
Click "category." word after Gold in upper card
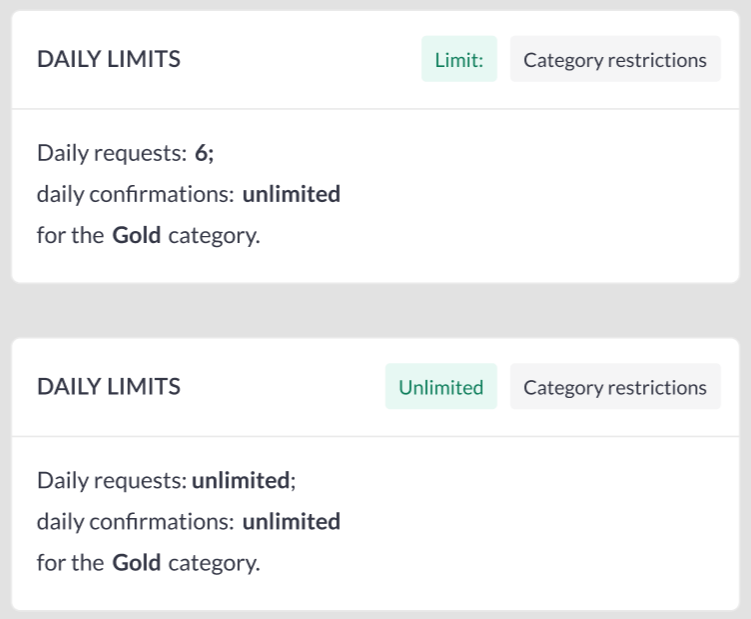tap(214, 236)
